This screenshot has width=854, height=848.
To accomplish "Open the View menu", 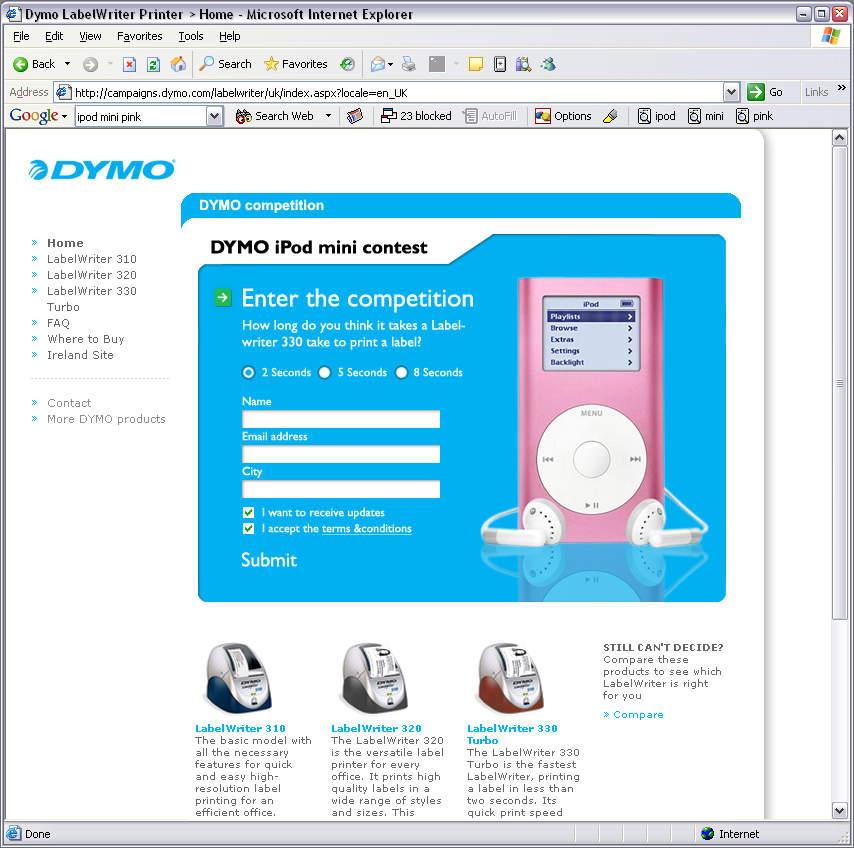I will tap(90, 36).
